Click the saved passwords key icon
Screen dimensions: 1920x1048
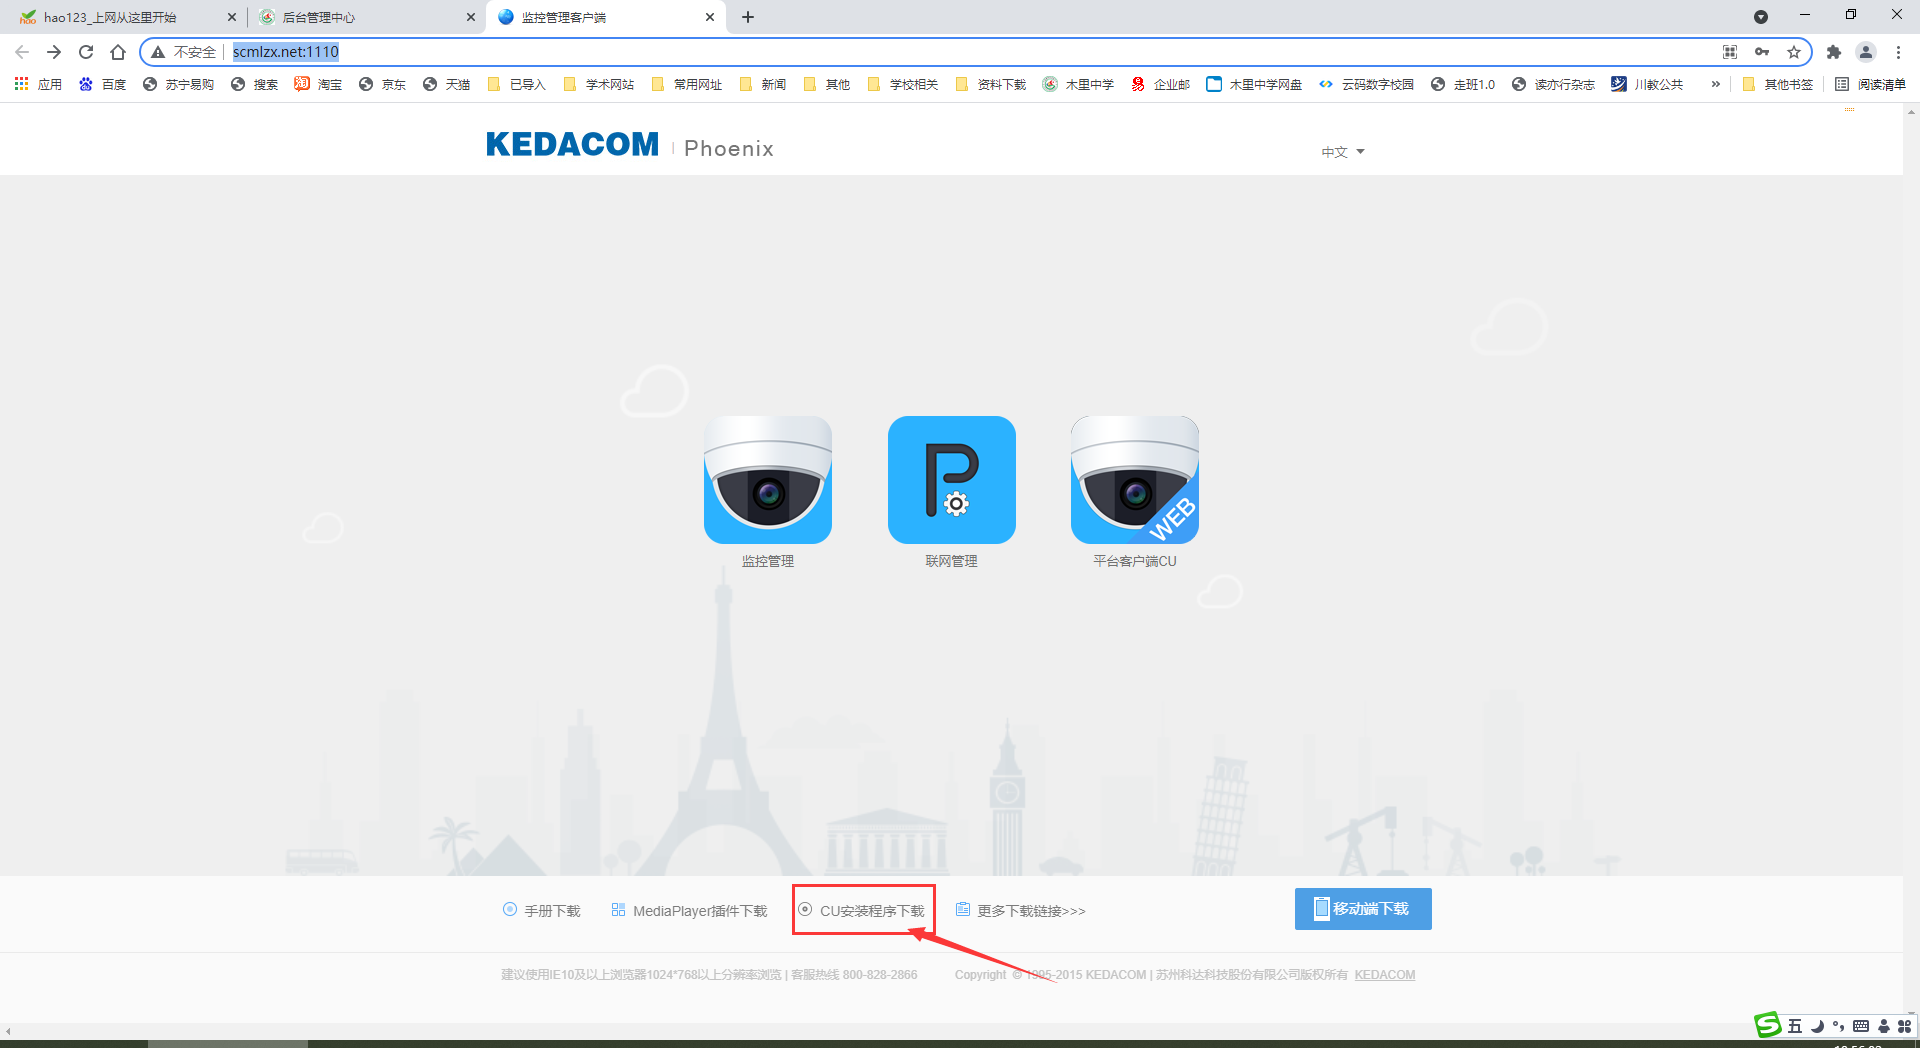click(x=1762, y=52)
